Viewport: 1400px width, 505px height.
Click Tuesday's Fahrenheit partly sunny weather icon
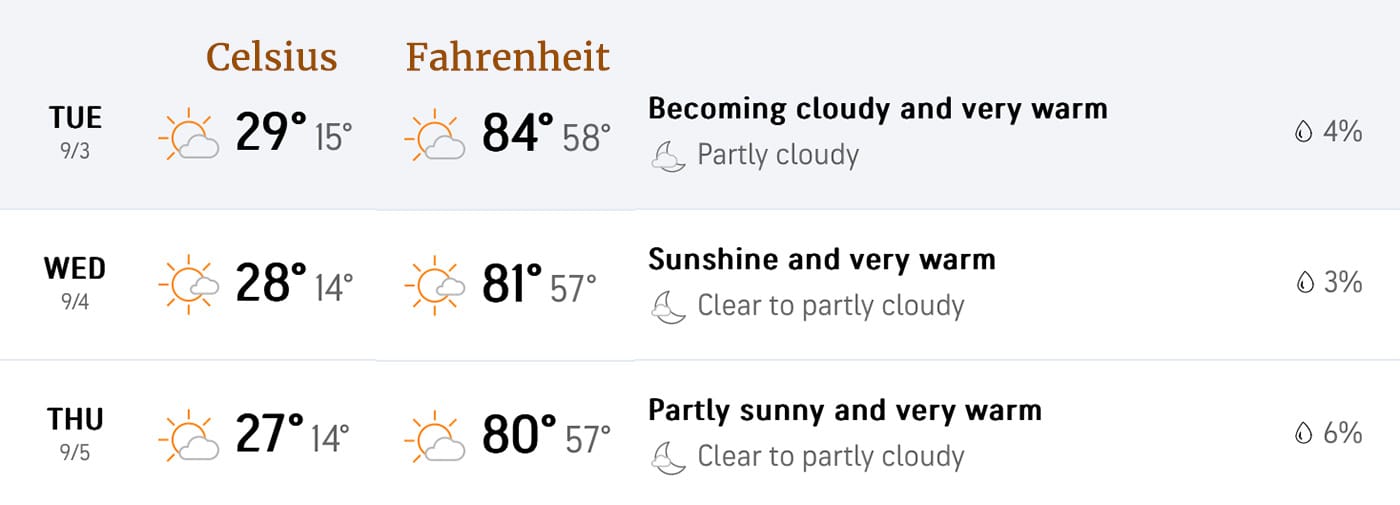pos(435,137)
